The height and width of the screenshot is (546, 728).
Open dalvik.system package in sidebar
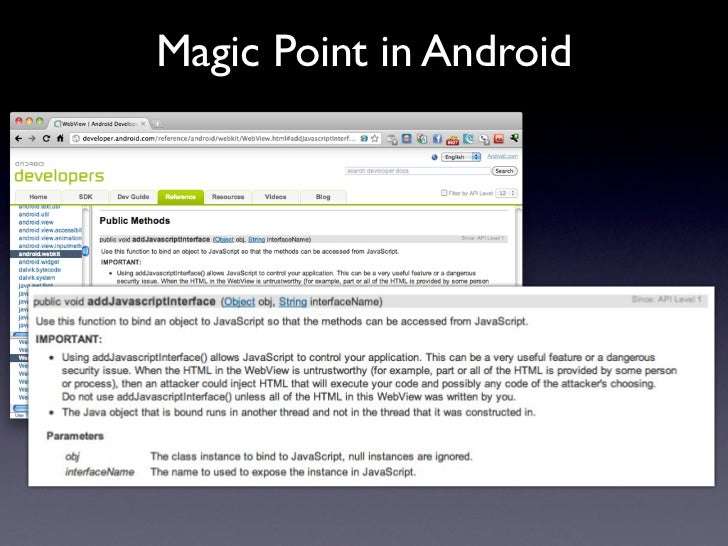[37, 278]
